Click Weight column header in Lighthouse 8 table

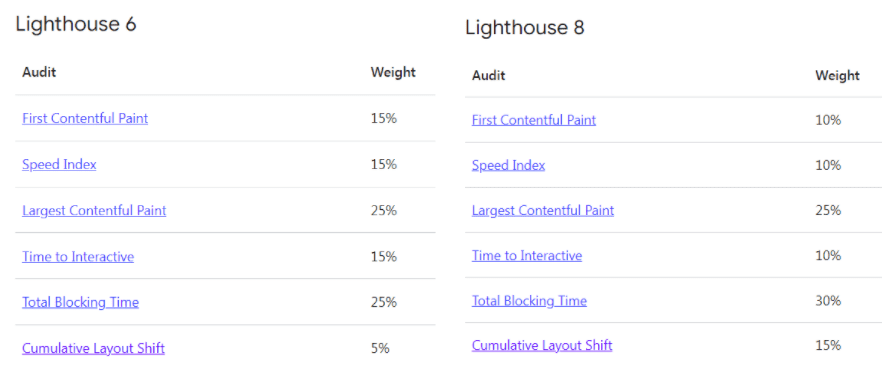[x=837, y=76]
